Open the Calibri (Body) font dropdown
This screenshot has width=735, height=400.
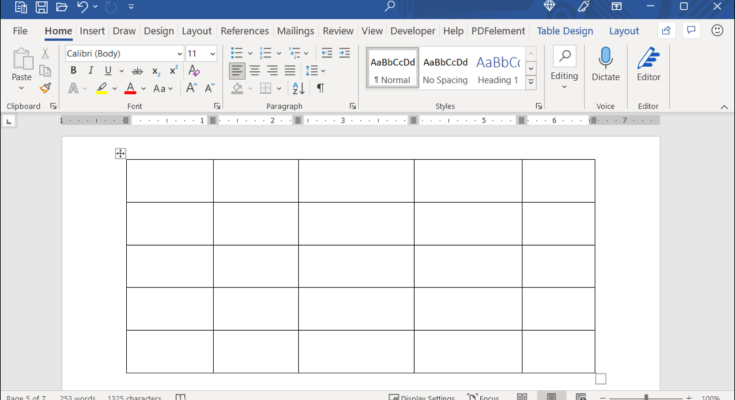(179, 53)
